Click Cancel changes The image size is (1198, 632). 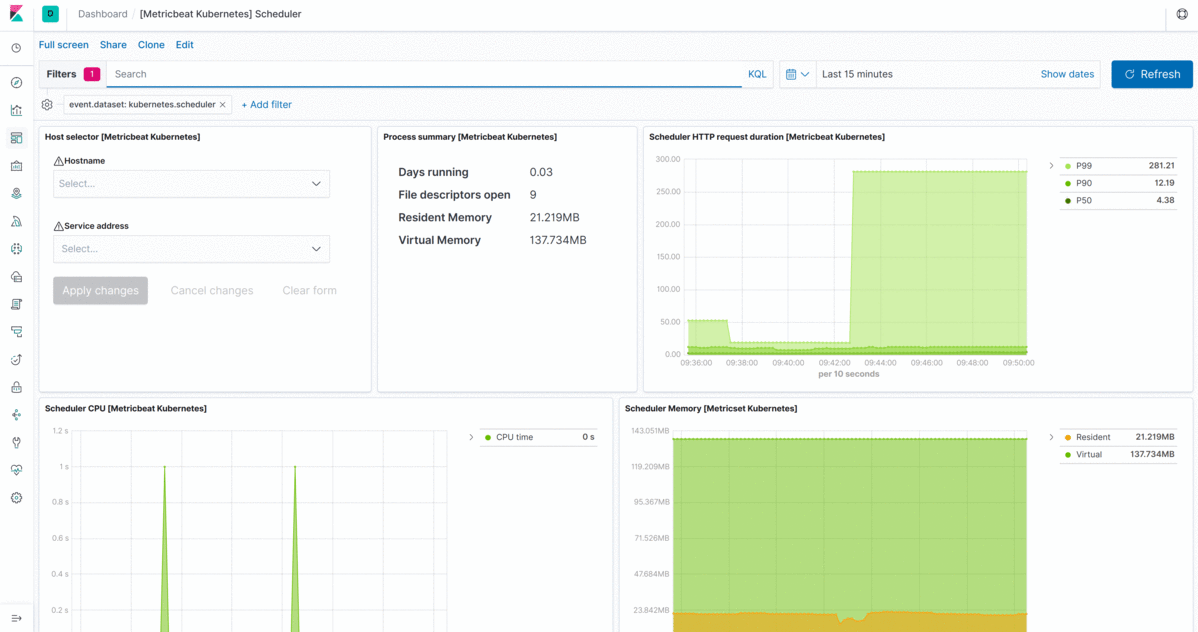[x=212, y=290]
